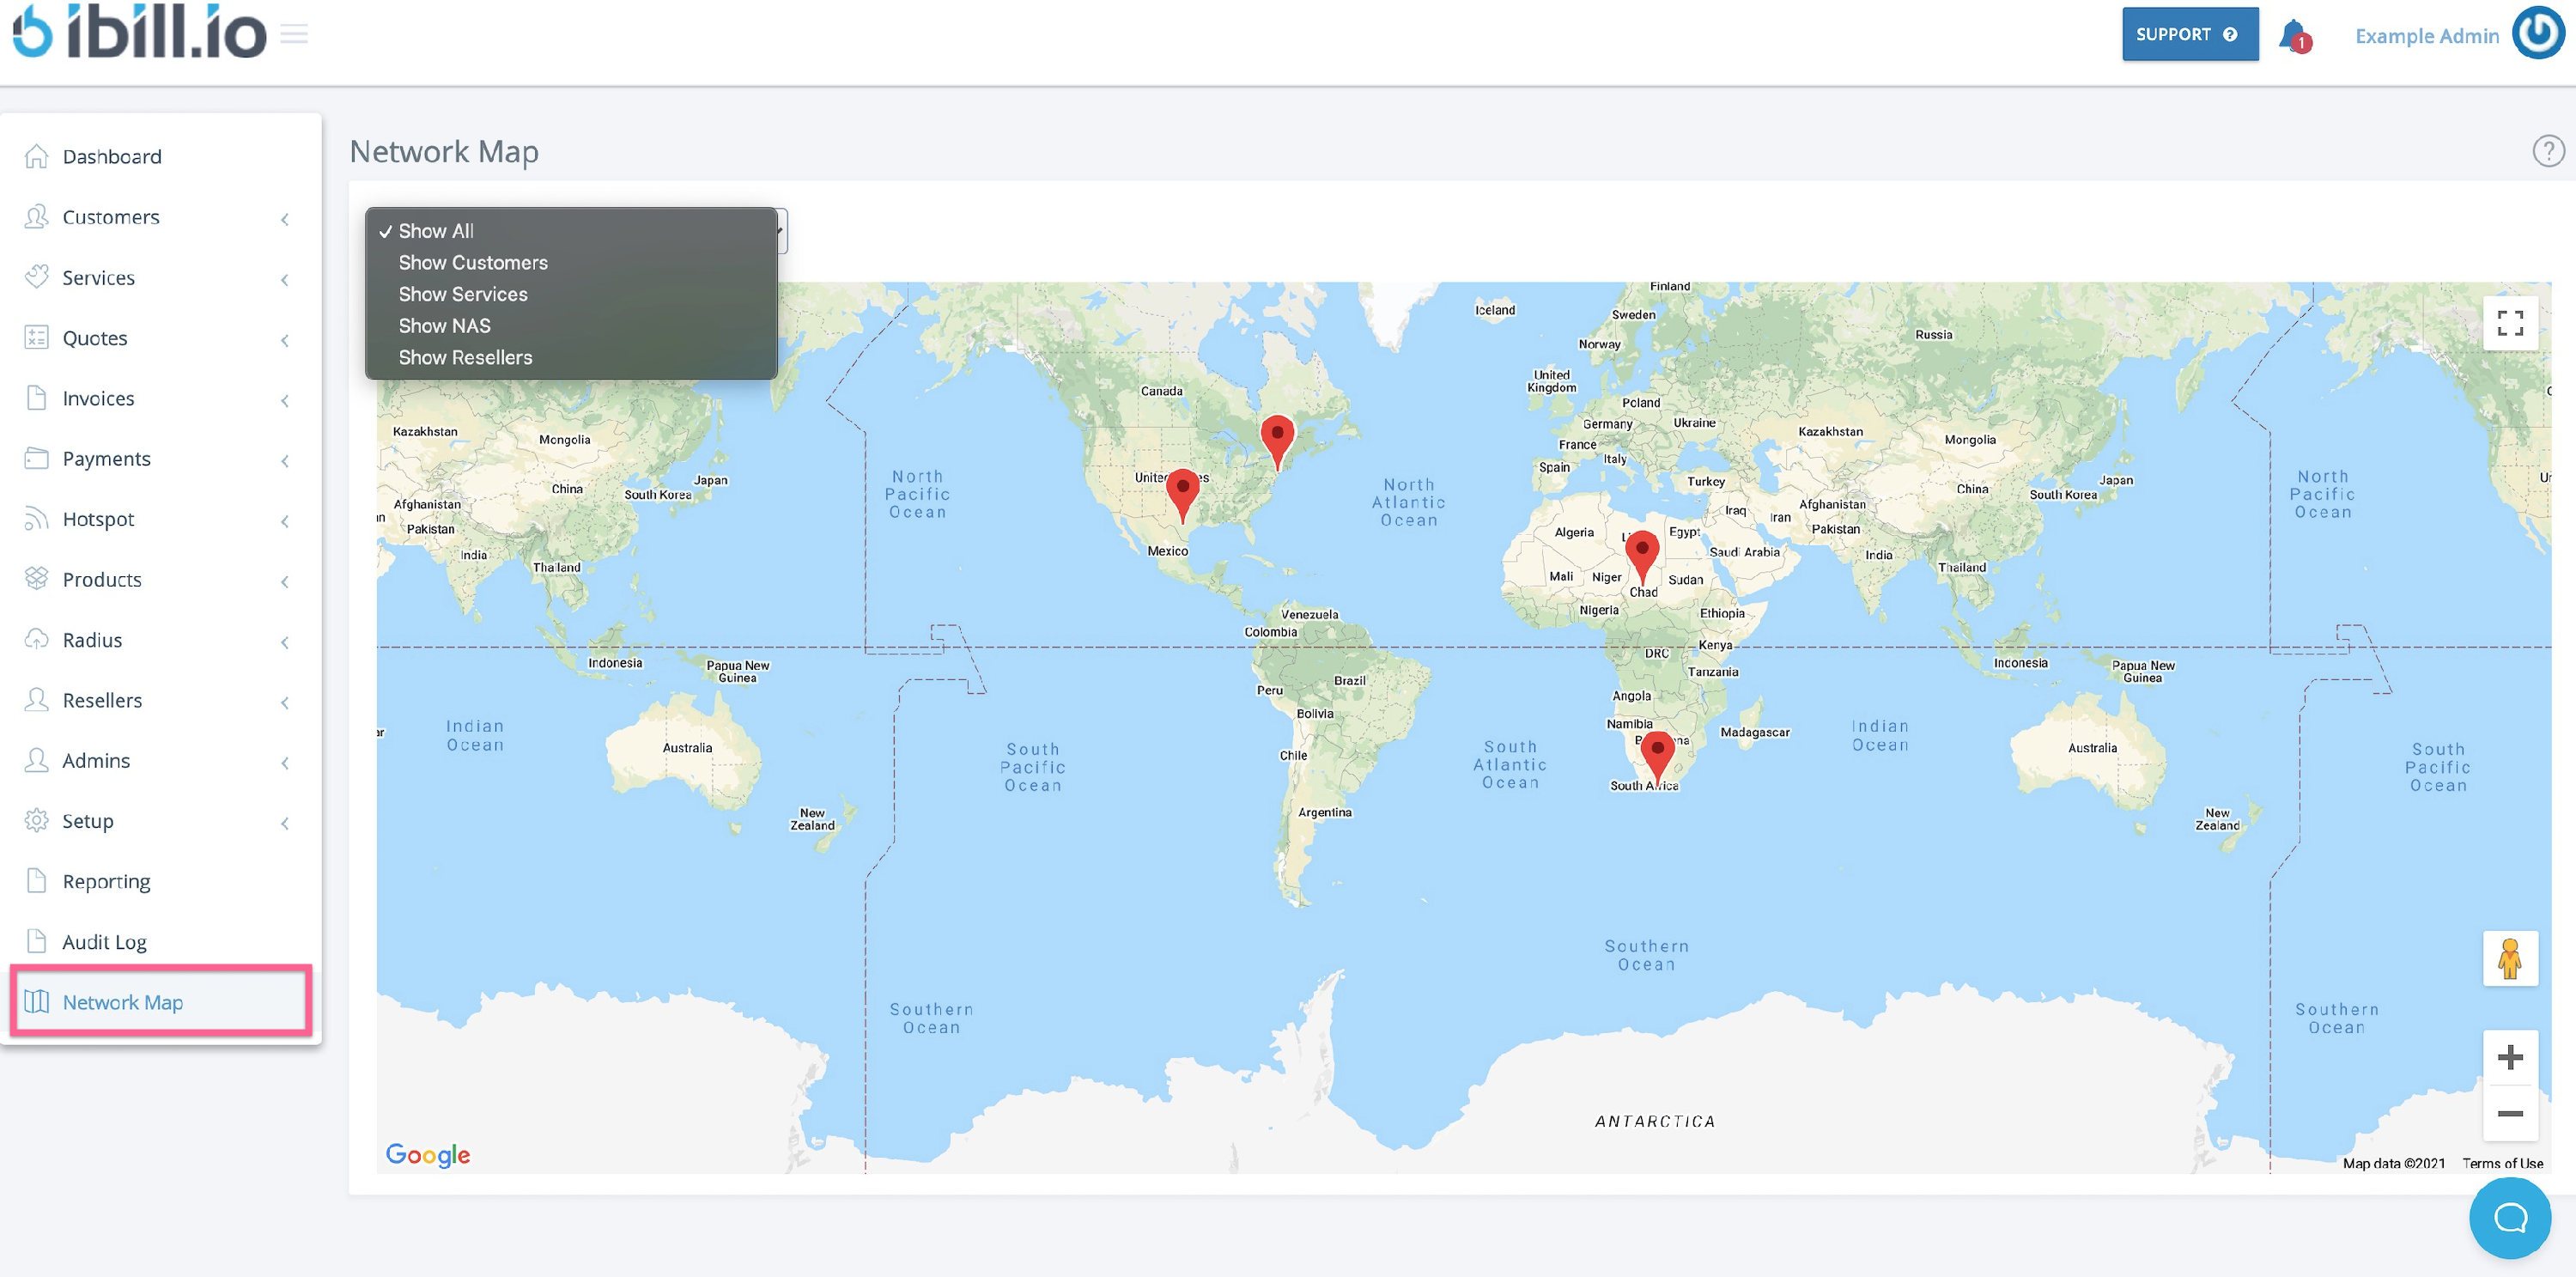
Task: Click the hamburger menu beside the ibill.io logo
Action: [x=292, y=31]
